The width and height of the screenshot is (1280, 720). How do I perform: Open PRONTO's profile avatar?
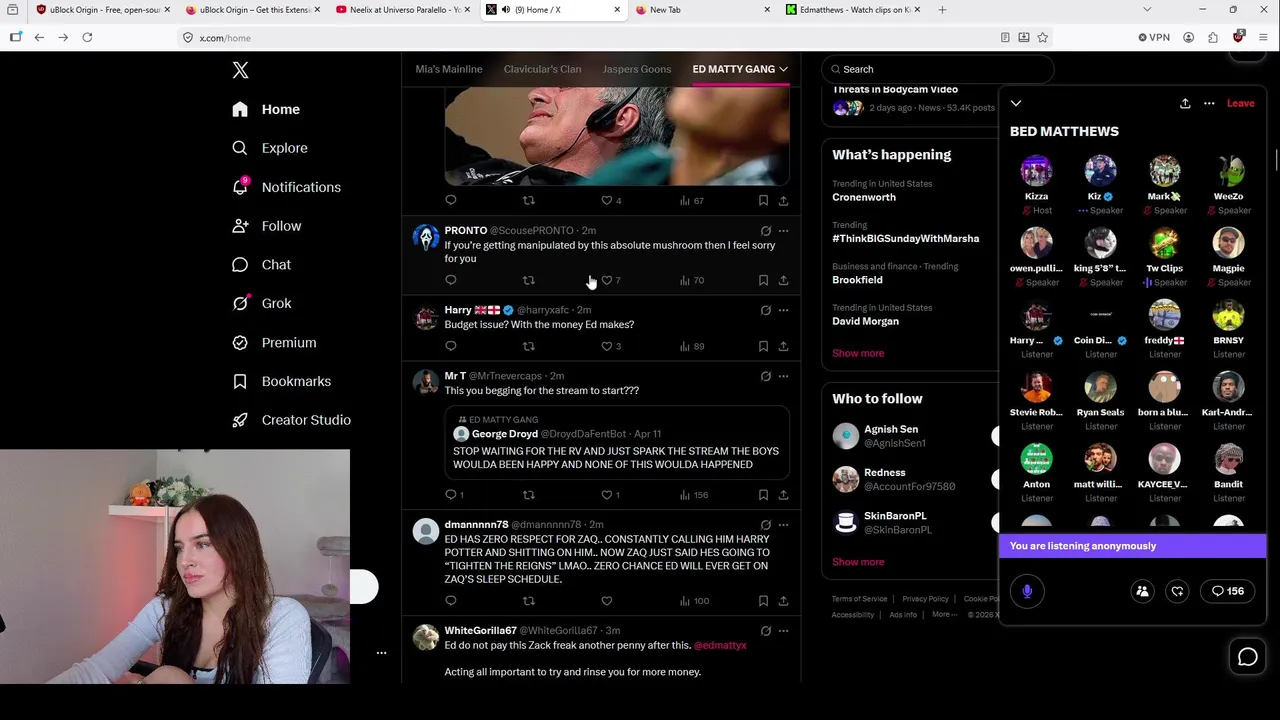[x=426, y=238]
